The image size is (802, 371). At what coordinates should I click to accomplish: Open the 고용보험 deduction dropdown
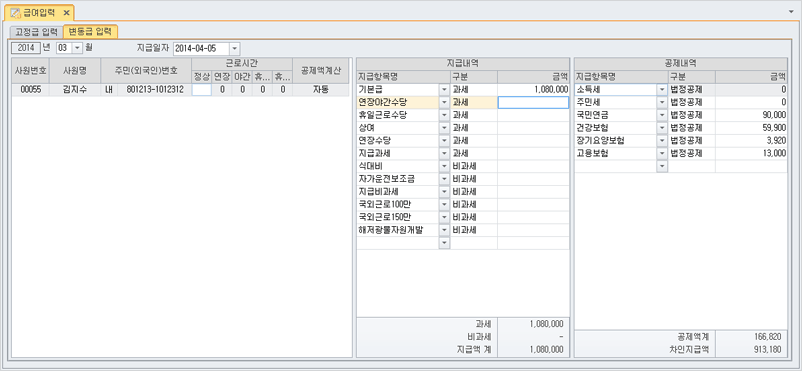(662, 154)
